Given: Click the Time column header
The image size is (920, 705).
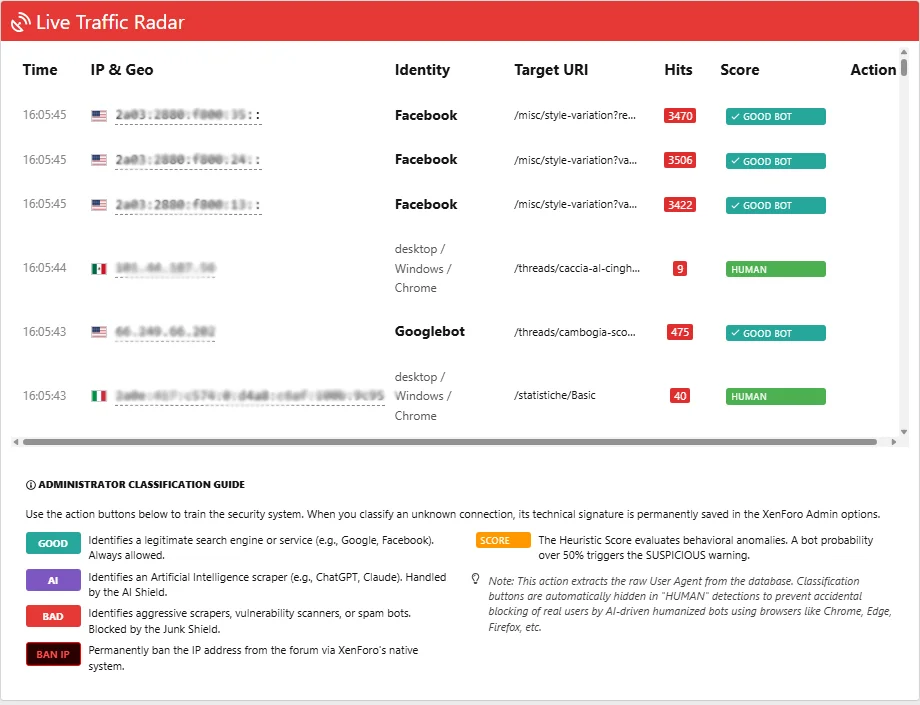Looking at the screenshot, I should (40, 70).
